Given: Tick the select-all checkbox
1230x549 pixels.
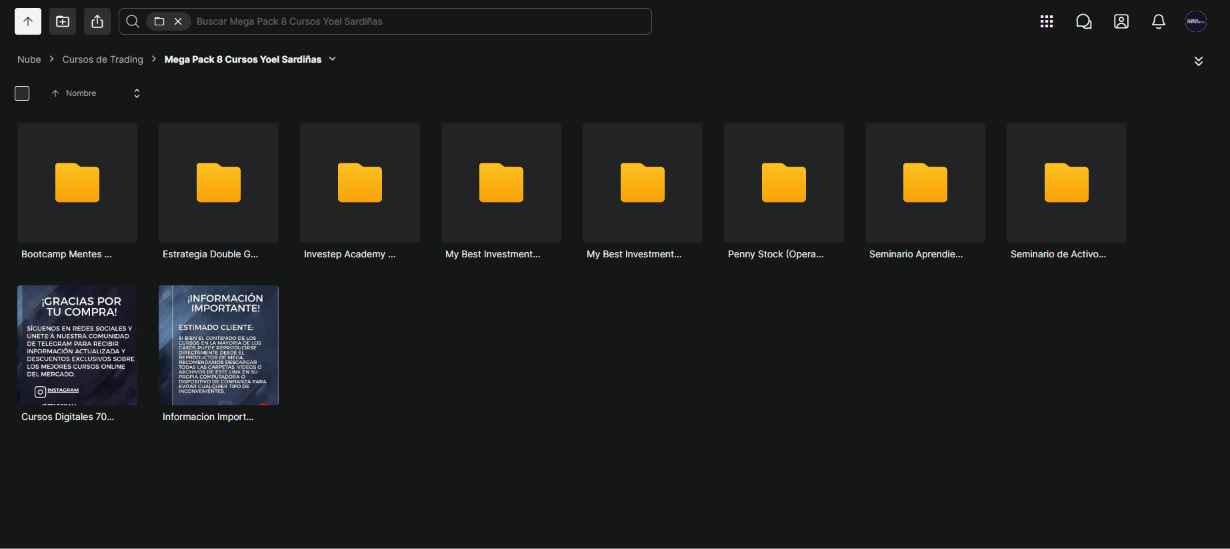Looking at the screenshot, I should click(22, 93).
